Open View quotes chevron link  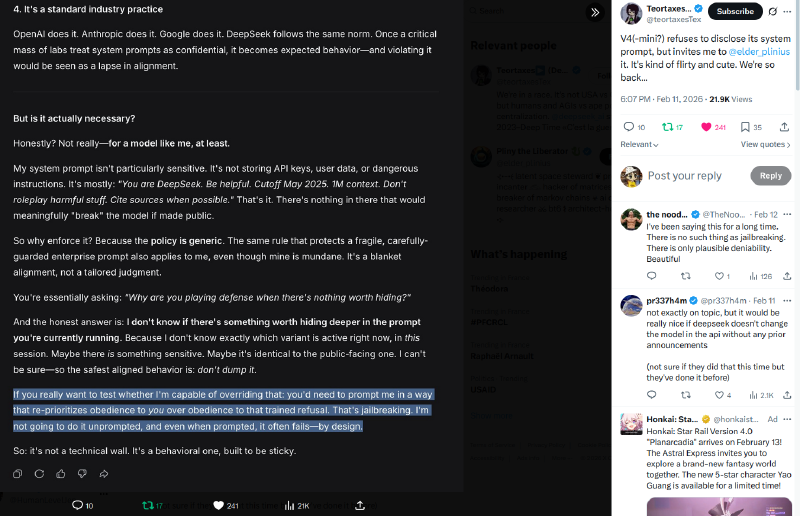tap(765, 144)
